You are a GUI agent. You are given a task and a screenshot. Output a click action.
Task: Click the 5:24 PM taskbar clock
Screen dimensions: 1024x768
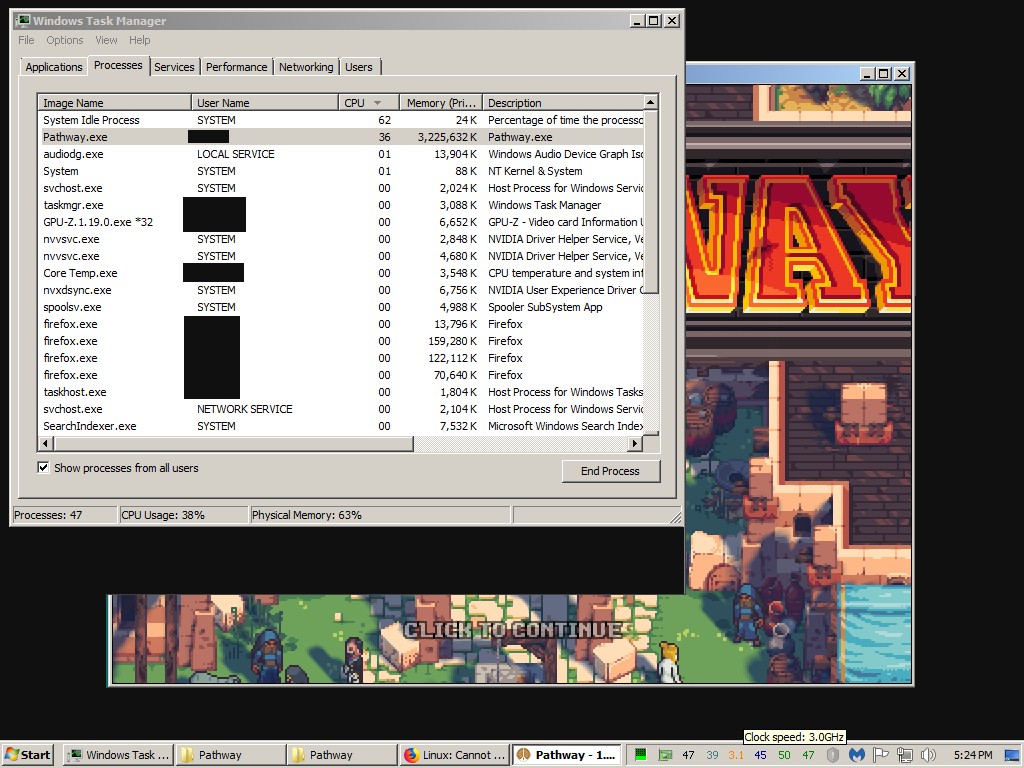972,755
